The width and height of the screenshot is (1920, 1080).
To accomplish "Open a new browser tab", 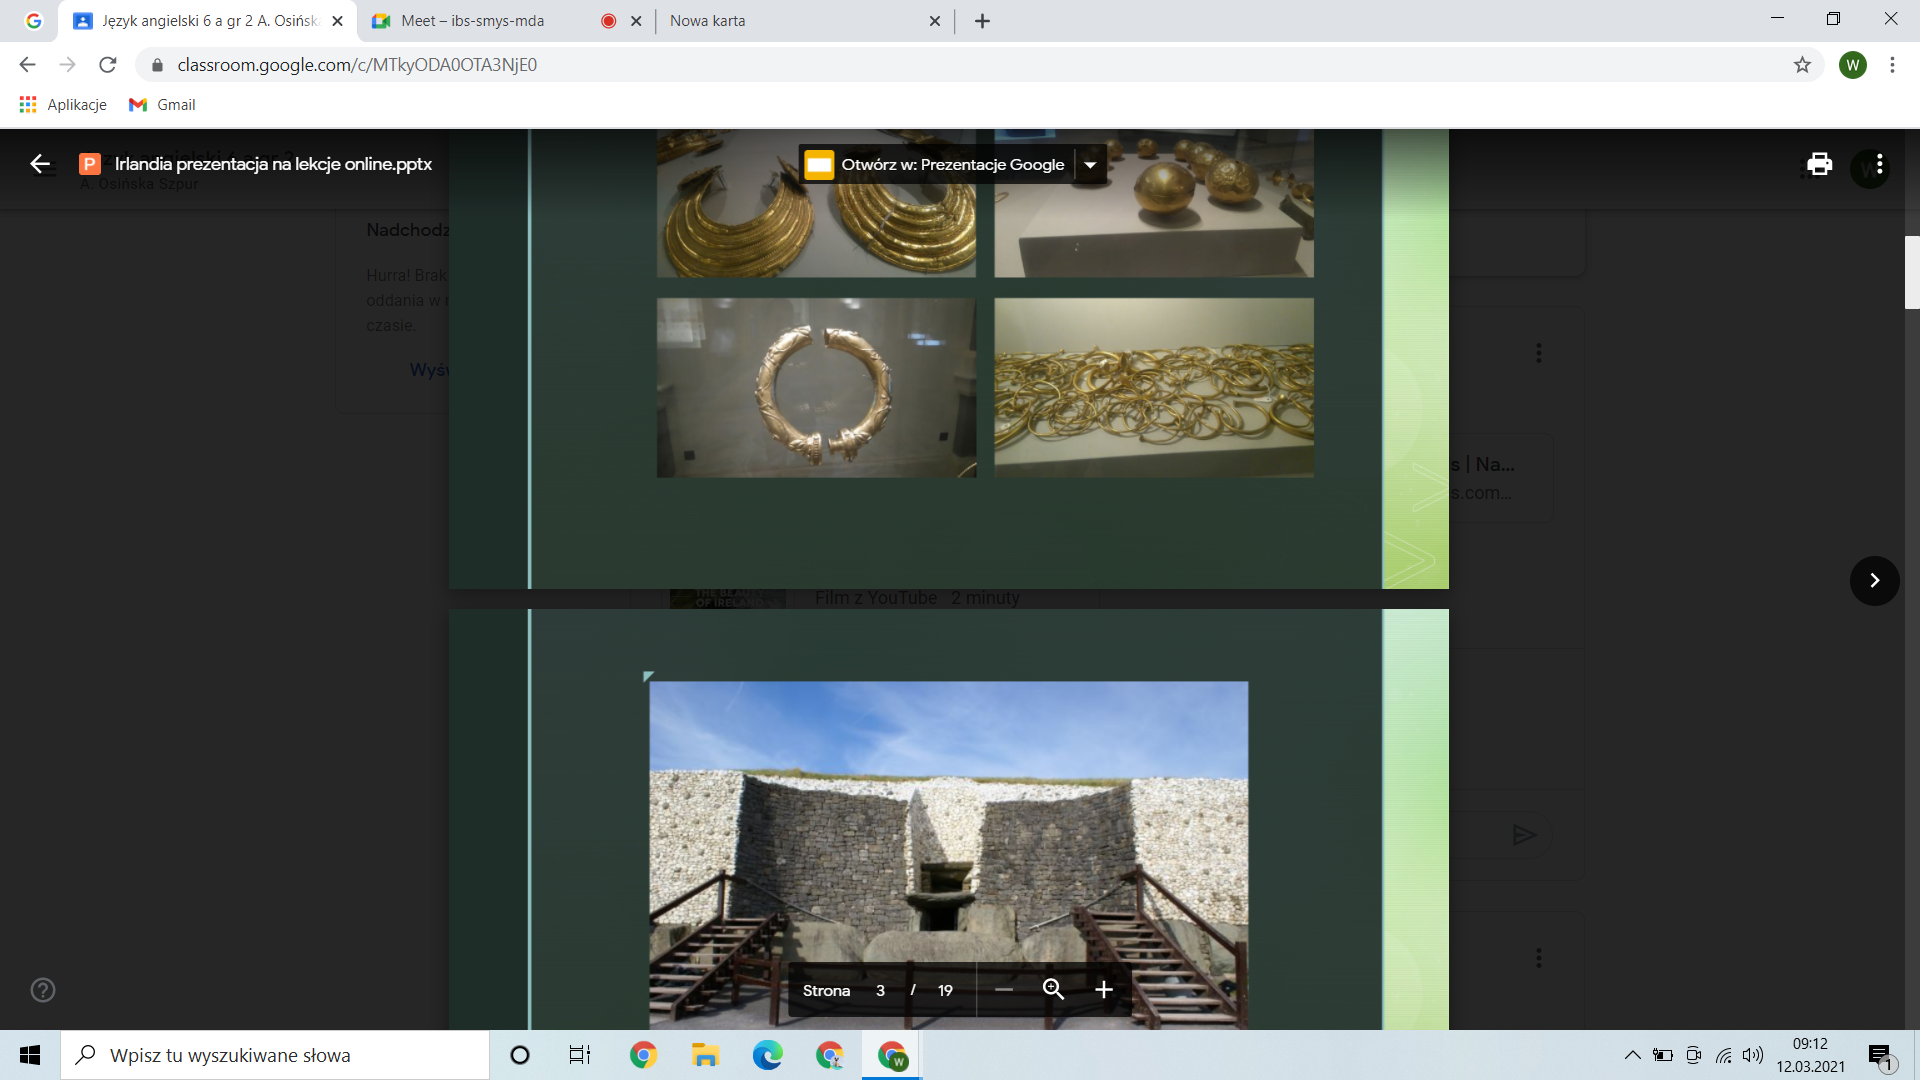I will (x=982, y=21).
